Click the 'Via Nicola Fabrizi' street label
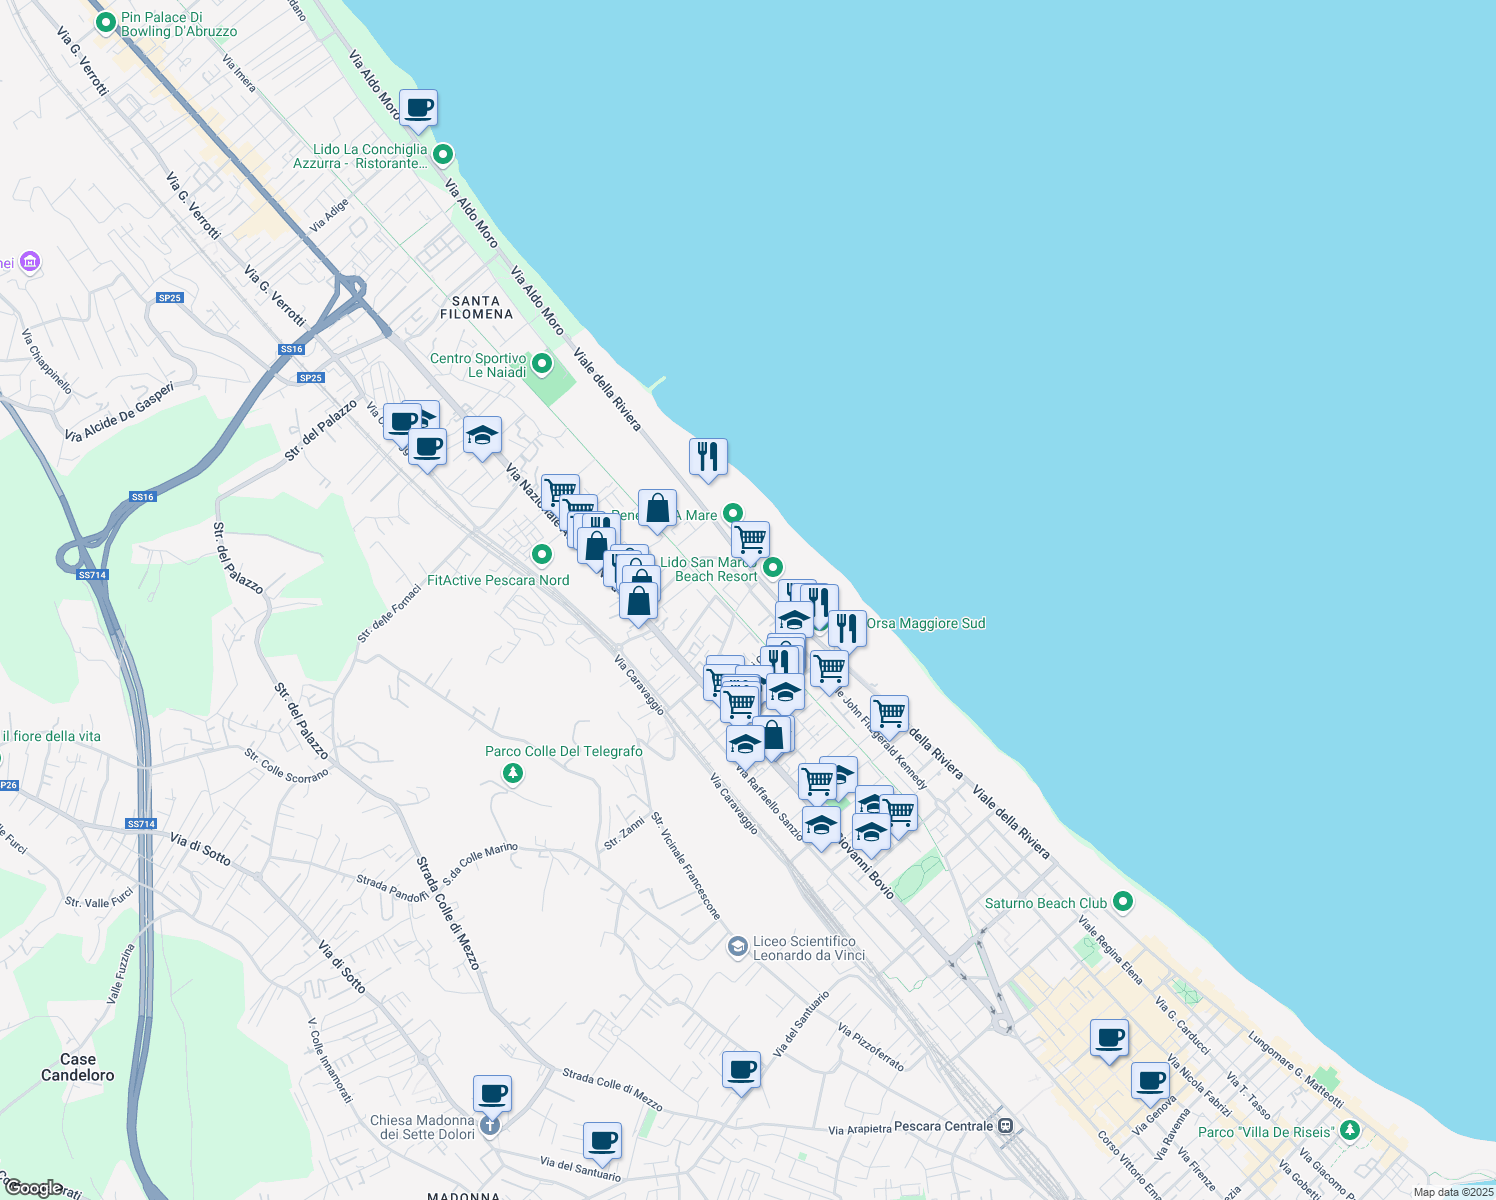This screenshot has height=1200, width=1496. pyautogui.click(x=1199, y=1086)
